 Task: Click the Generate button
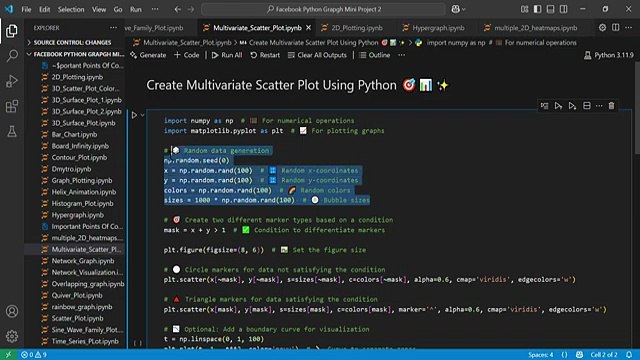point(148,55)
